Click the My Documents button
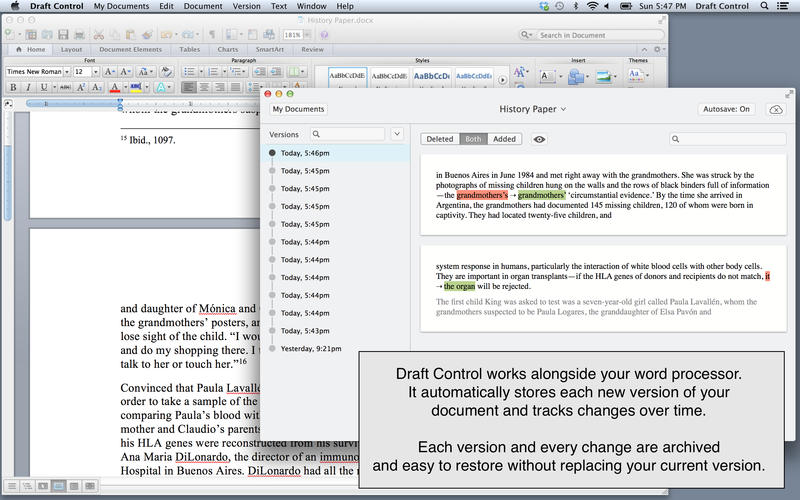 (298, 109)
